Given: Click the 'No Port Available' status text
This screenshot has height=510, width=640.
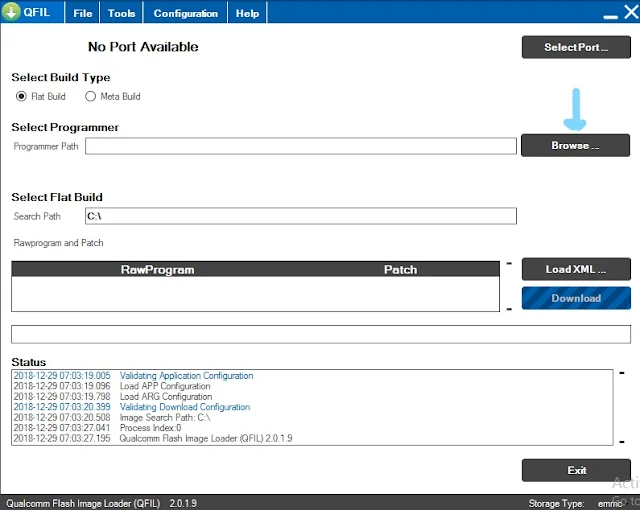Looking at the screenshot, I should click(x=143, y=47).
